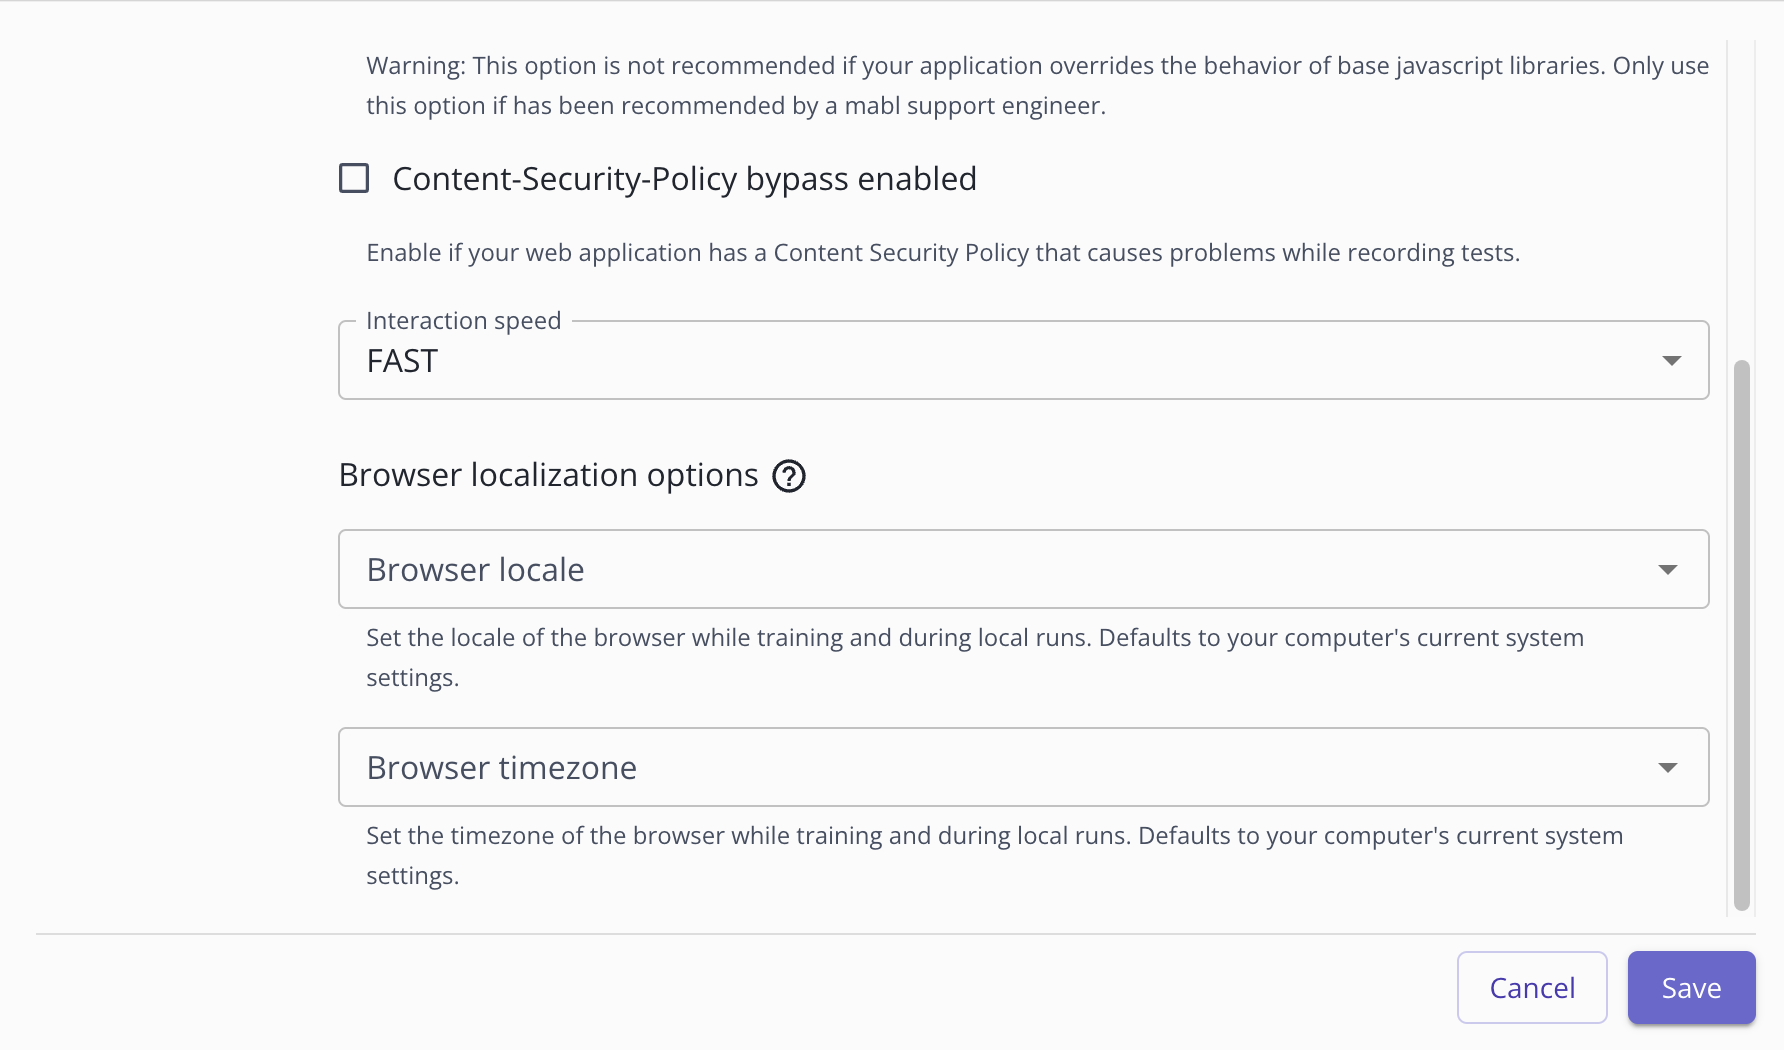Viewport: 1784px width, 1050px height.
Task: Click the selected FAST value
Action: pos(402,361)
